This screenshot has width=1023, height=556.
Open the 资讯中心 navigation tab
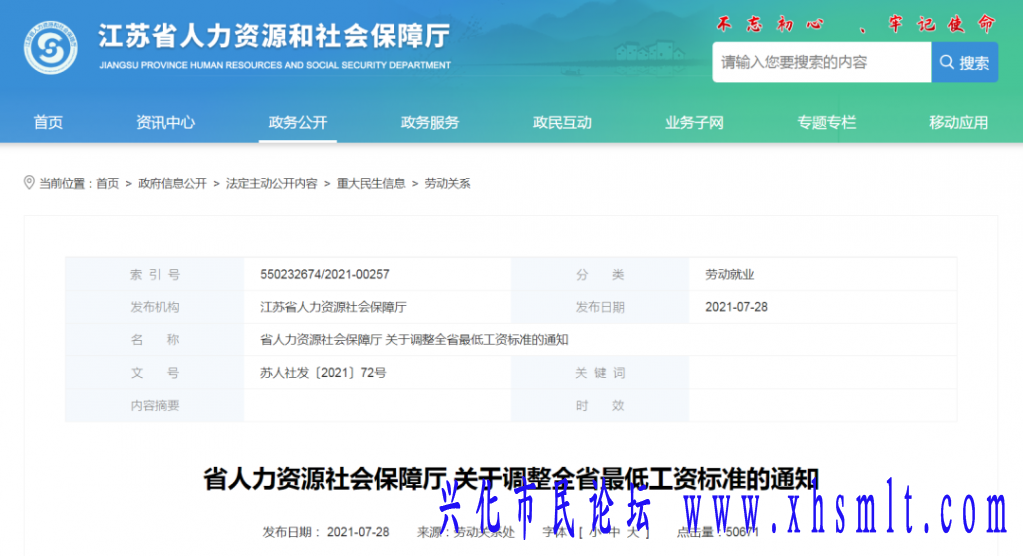[165, 122]
